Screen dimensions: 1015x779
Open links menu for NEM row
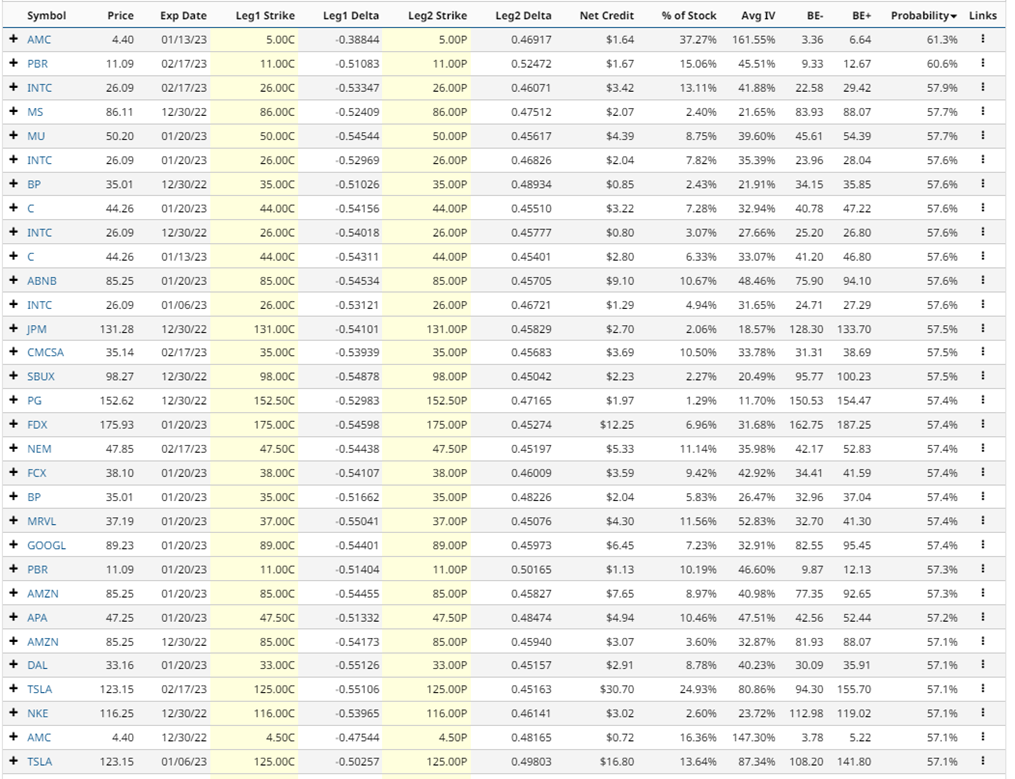pyautogui.click(x=983, y=448)
